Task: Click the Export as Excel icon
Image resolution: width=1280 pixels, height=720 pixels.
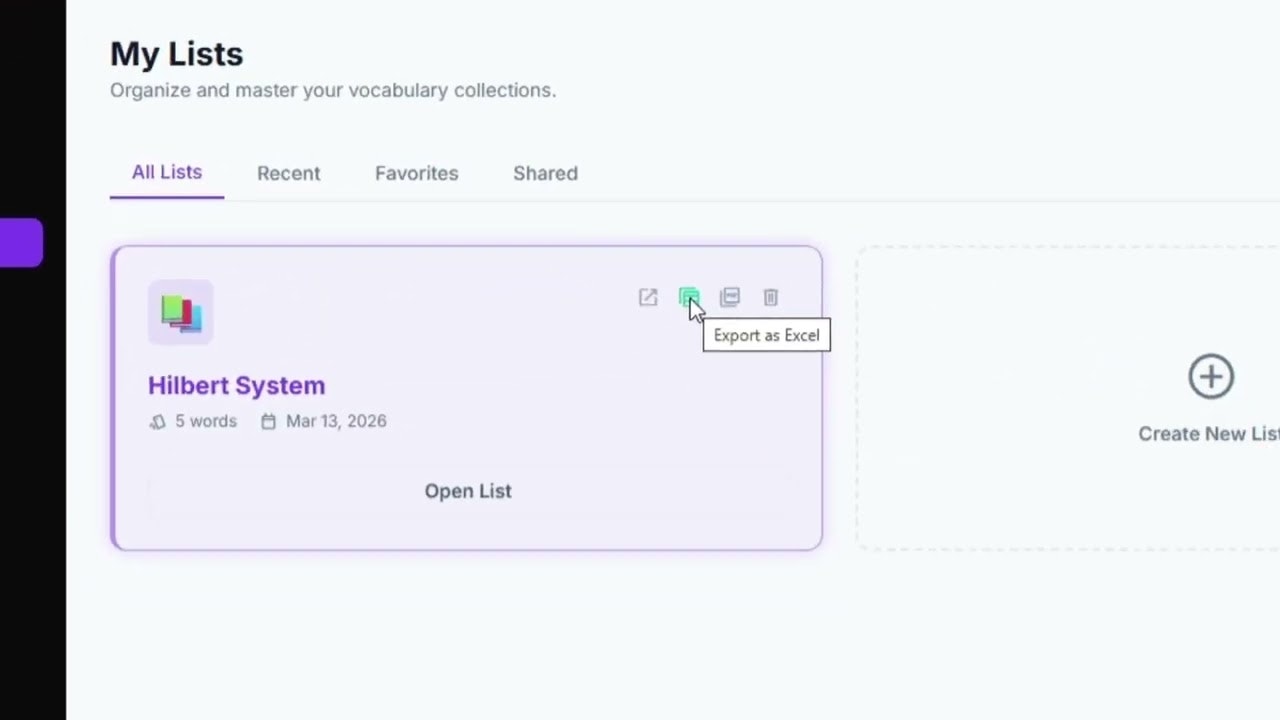Action: pyautogui.click(x=690, y=297)
